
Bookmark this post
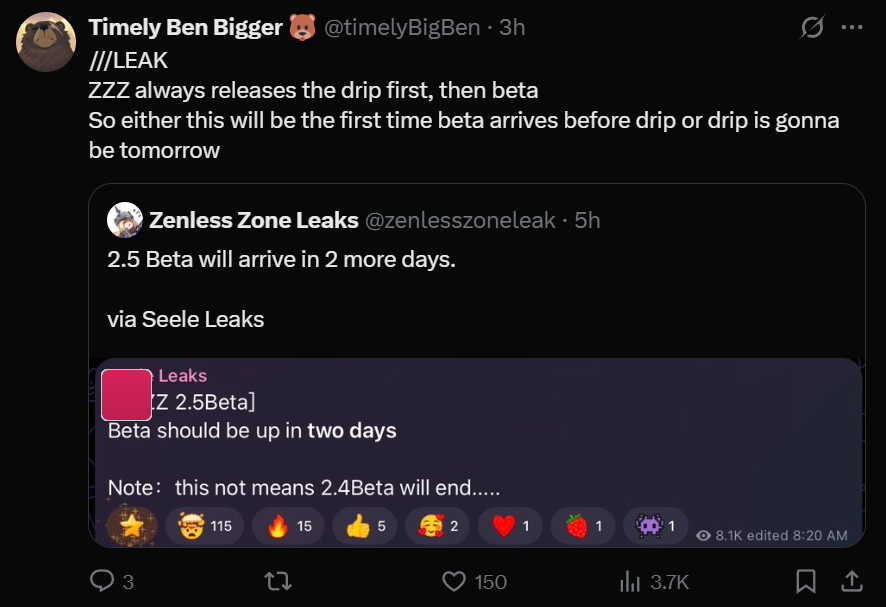pyautogui.click(x=805, y=581)
